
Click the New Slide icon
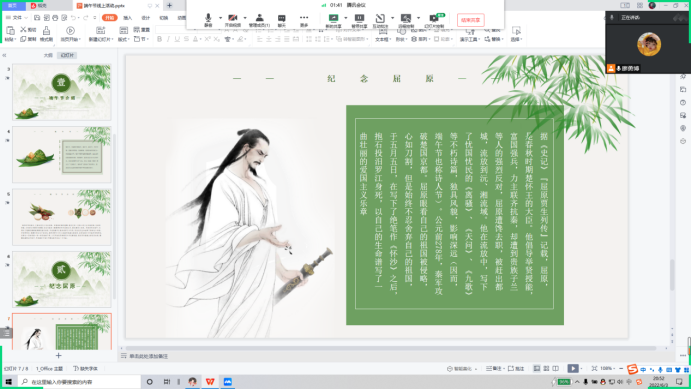click(x=100, y=34)
